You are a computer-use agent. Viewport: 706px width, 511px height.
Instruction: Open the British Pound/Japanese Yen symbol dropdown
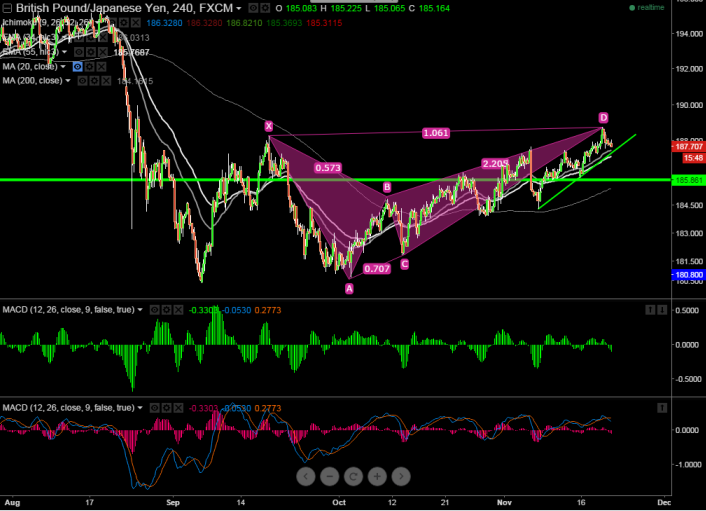[x=239, y=8]
